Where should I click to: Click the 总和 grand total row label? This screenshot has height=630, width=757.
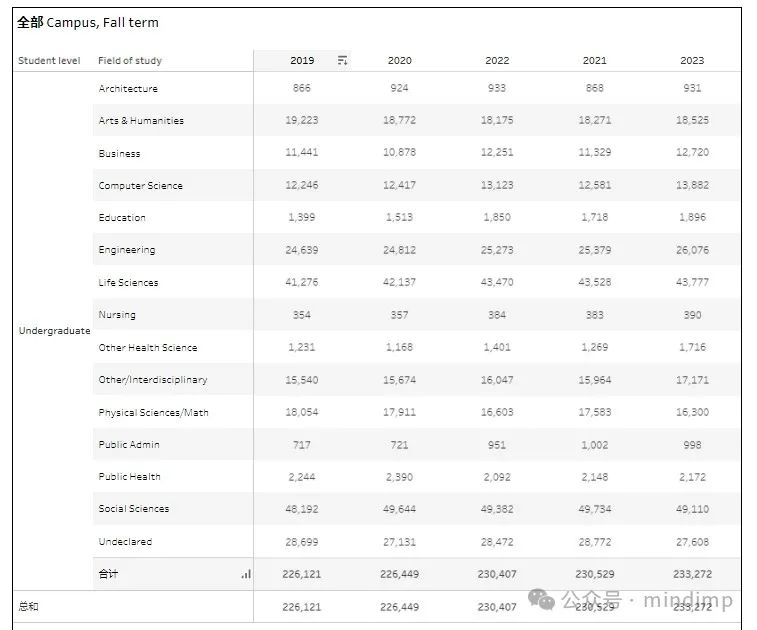(x=28, y=606)
